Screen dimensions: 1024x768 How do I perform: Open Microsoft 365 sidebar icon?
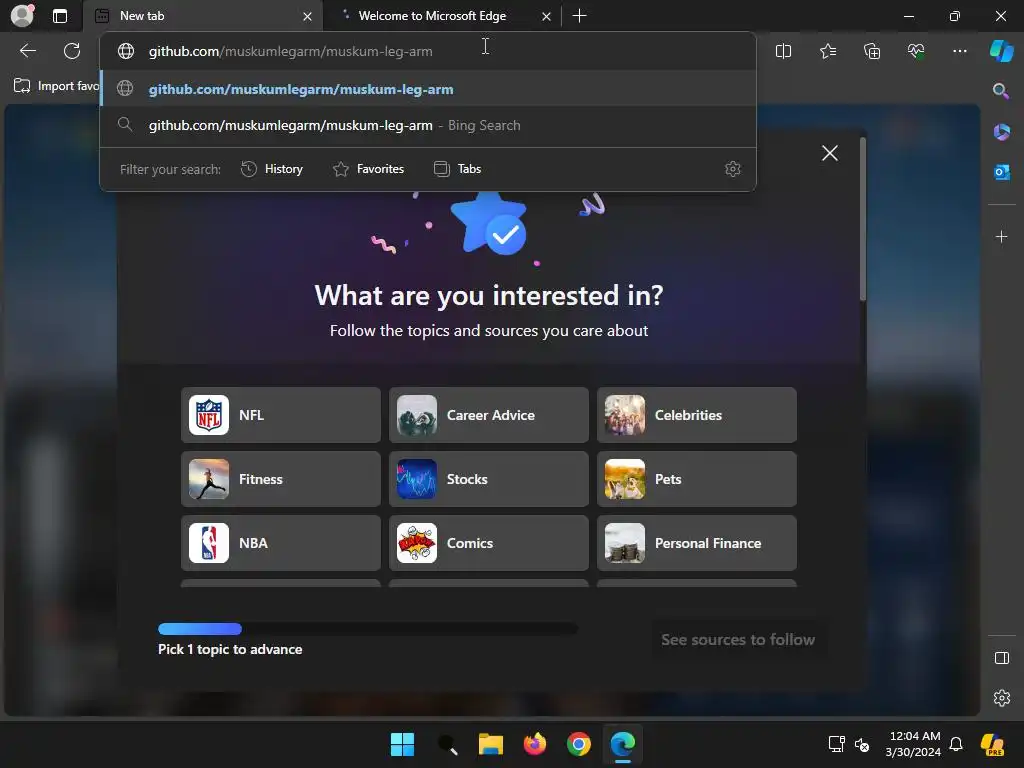pyautogui.click(x=1001, y=132)
